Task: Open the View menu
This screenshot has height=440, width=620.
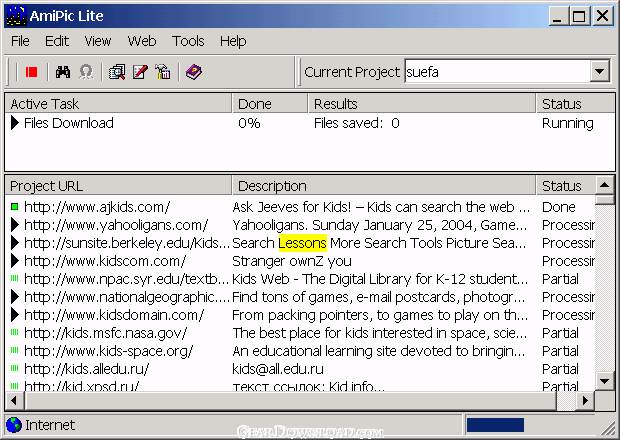Action: 98,41
